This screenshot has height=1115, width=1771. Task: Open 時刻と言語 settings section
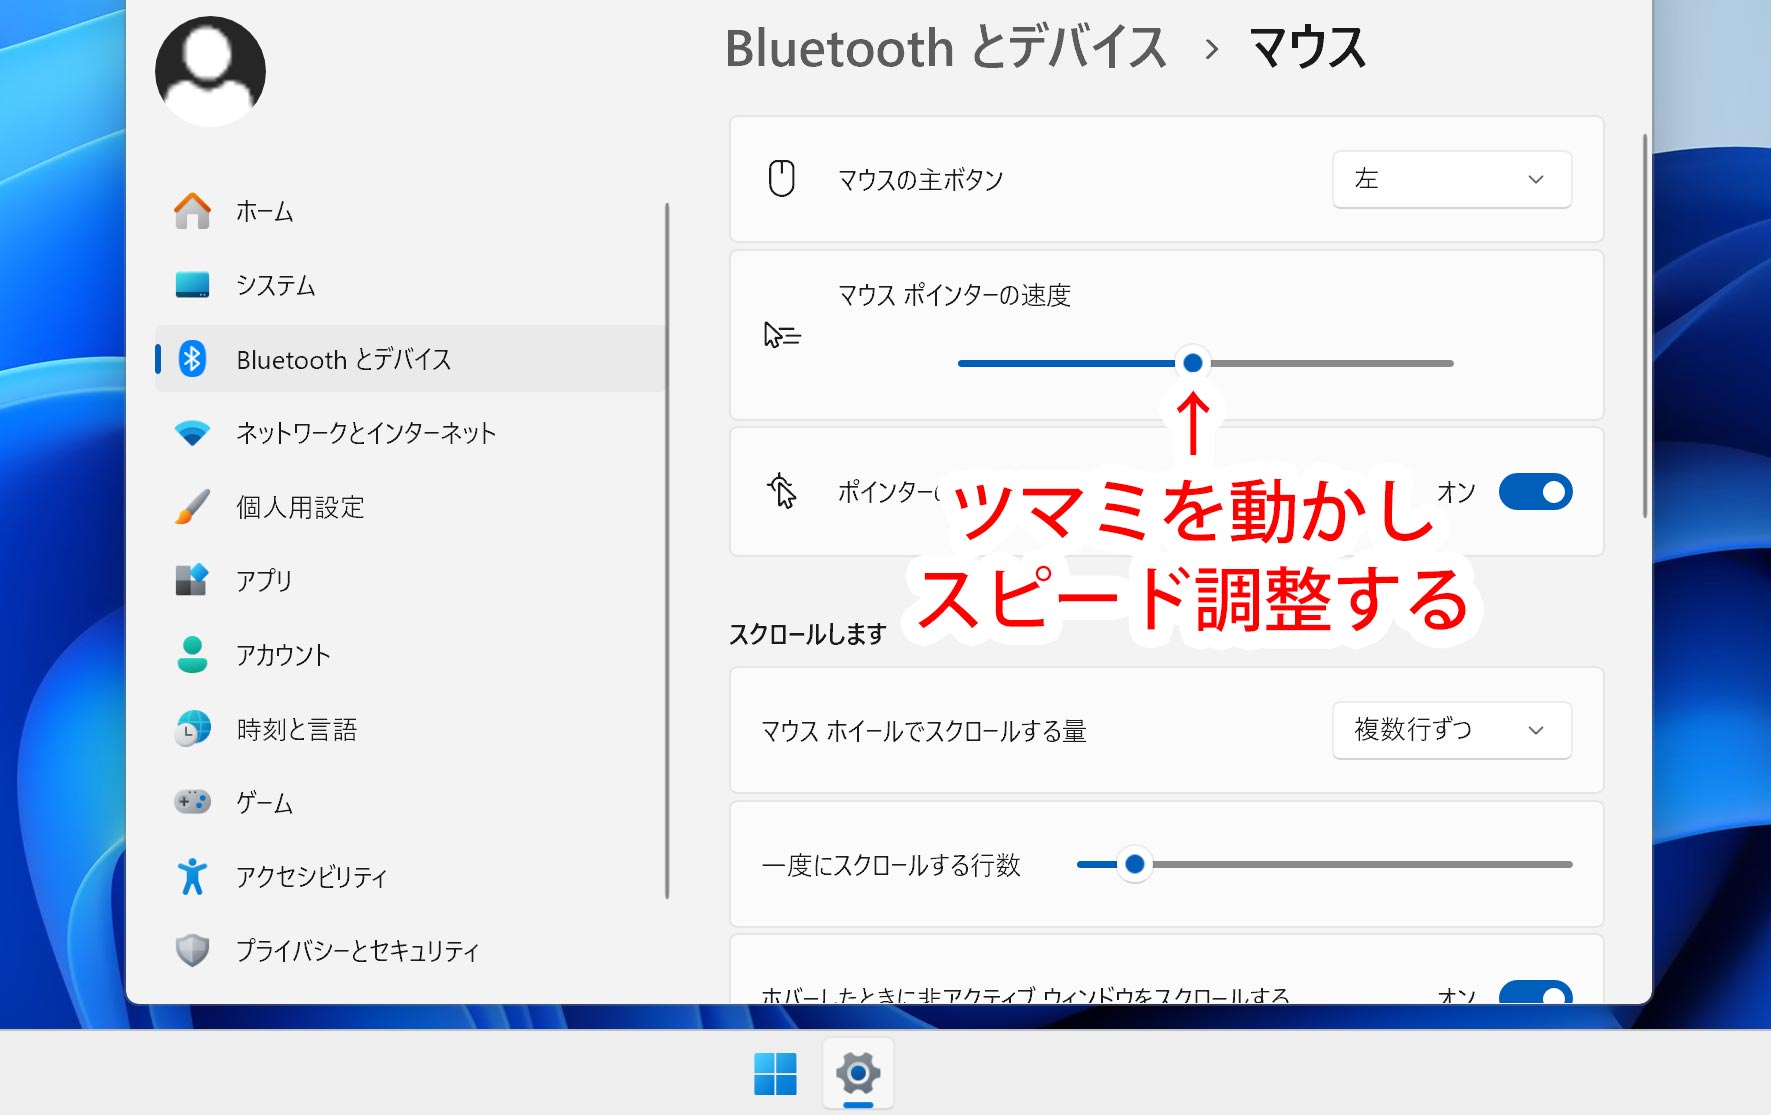[x=297, y=730]
